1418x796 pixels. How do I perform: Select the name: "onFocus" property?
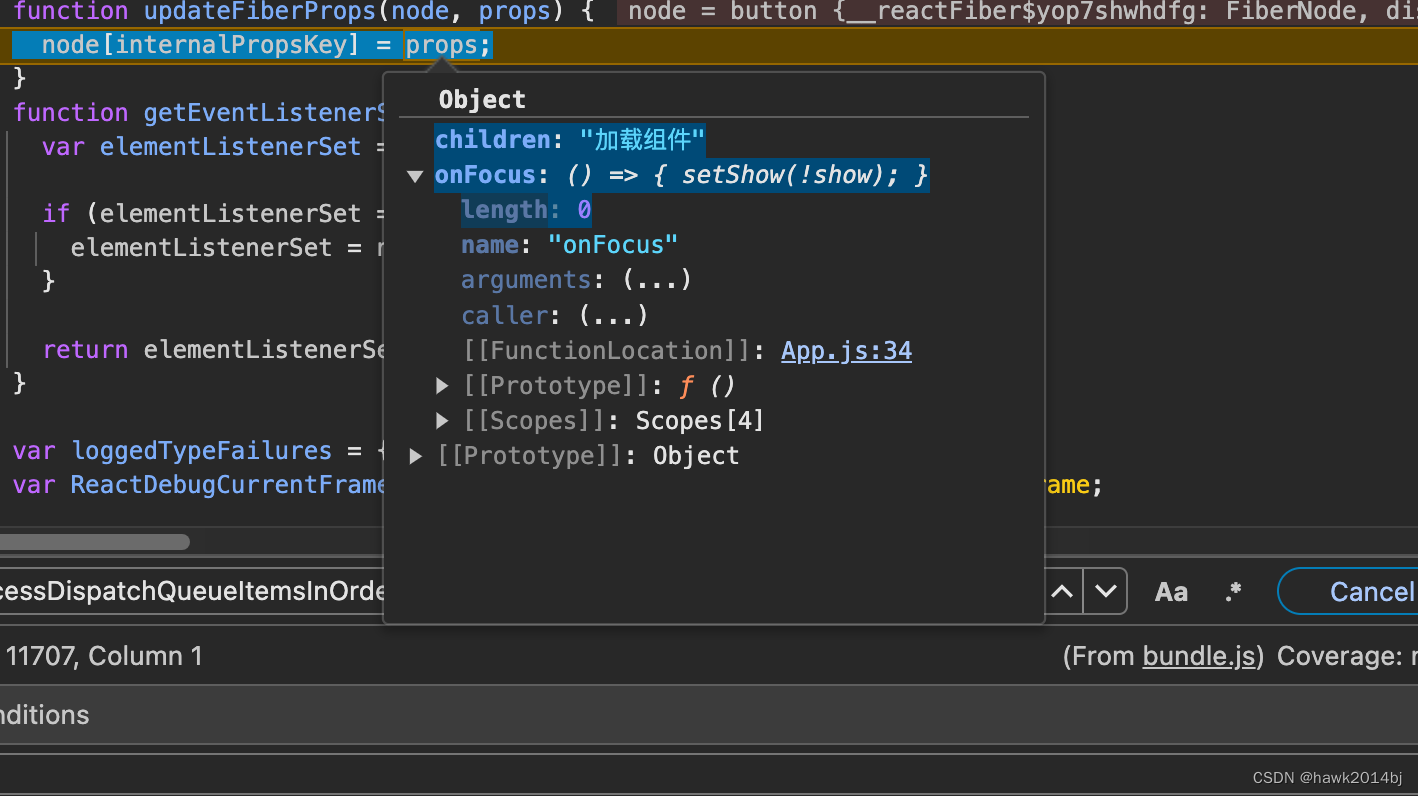(x=569, y=245)
